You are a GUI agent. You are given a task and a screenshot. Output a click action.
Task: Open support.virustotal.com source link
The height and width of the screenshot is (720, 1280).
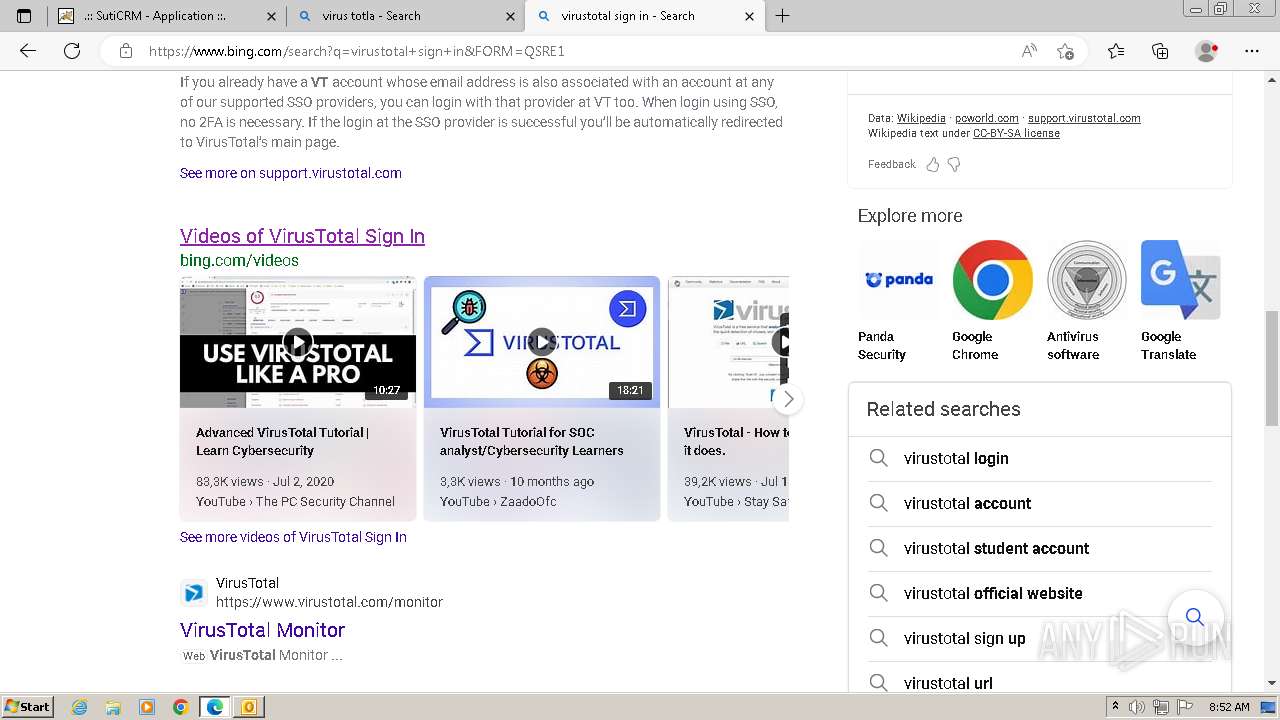pos(1084,118)
